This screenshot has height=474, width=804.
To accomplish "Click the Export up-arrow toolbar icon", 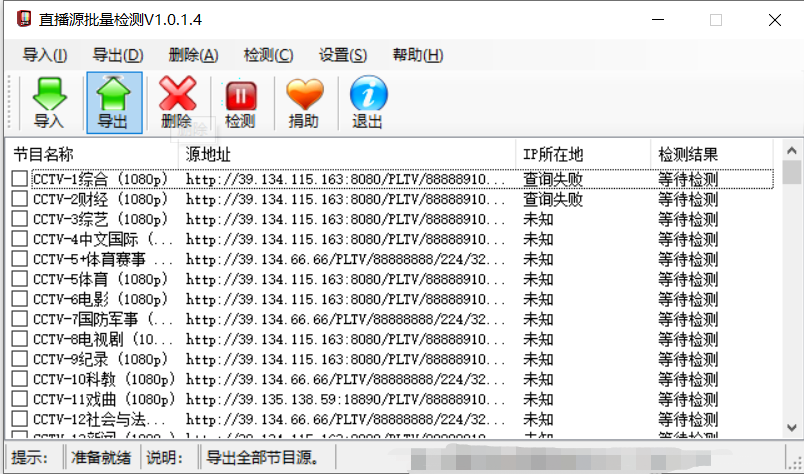I will click(113, 96).
